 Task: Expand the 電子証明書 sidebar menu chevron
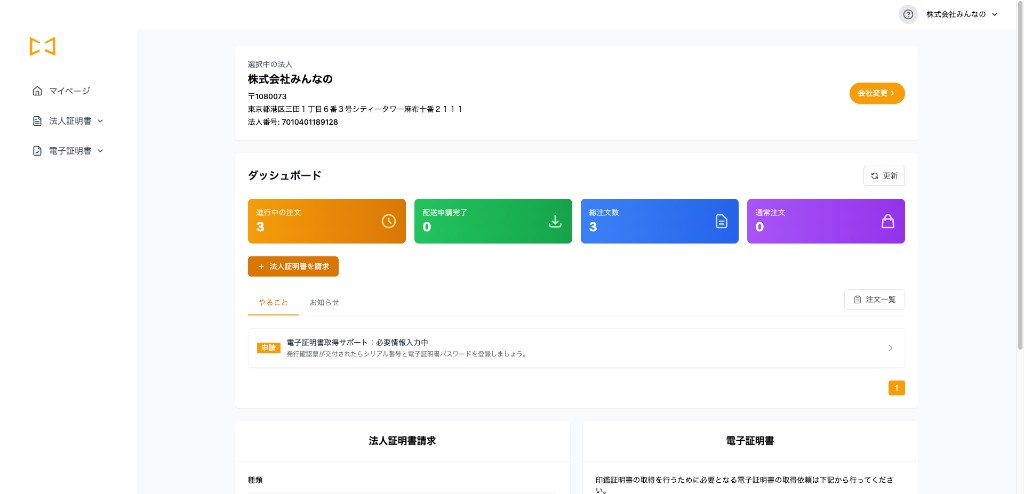[100, 151]
